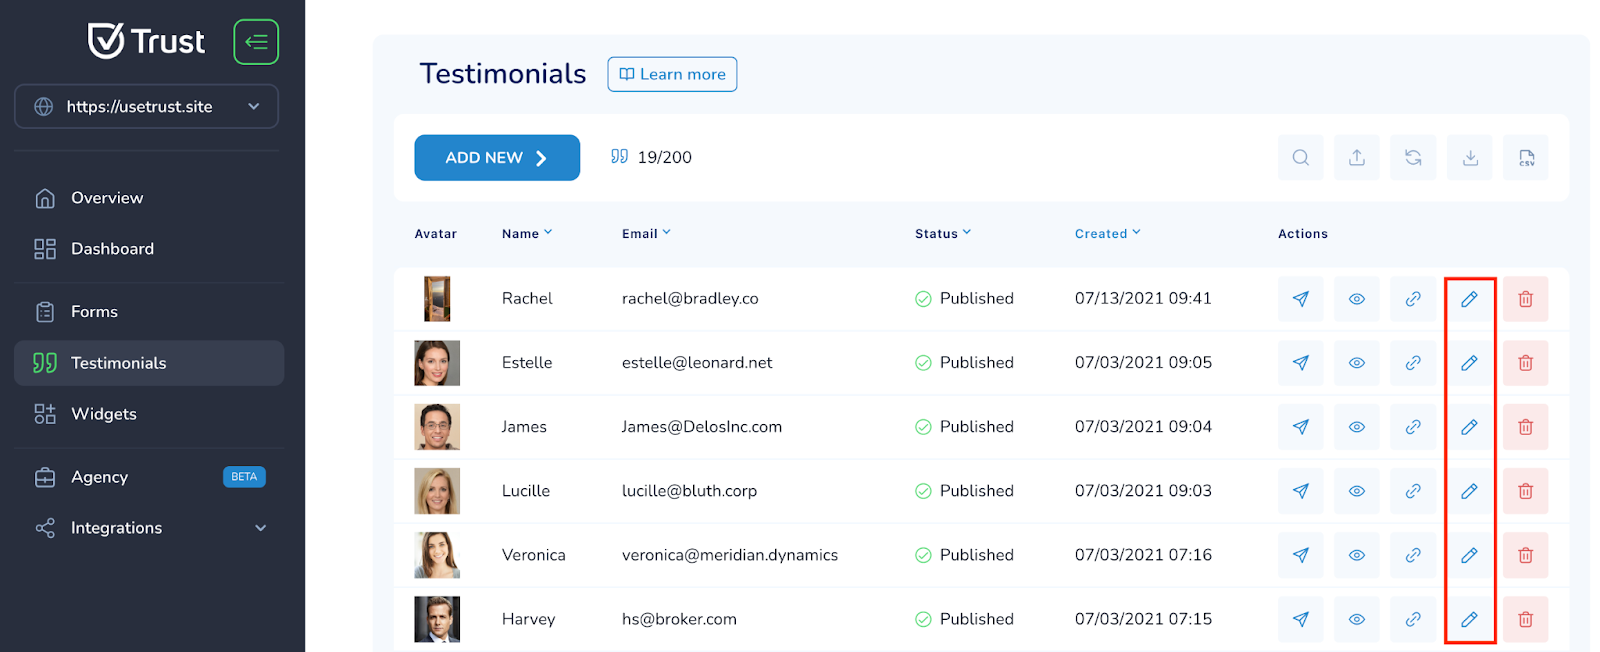Click the Published status in Lucille's row
This screenshot has height=652, width=1600.
(x=964, y=491)
